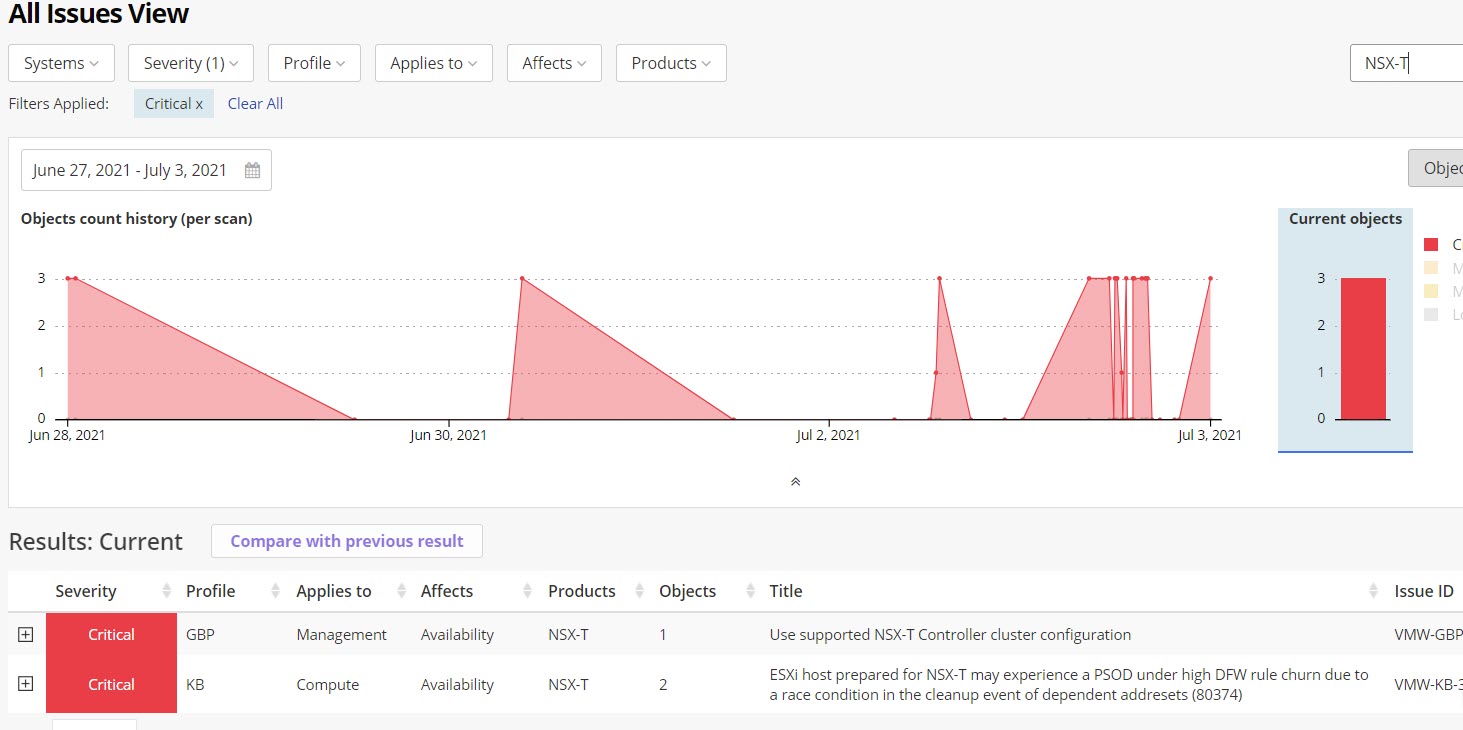This screenshot has width=1463, height=730.
Task: Expand the KB critical issue row
Action: 26,684
